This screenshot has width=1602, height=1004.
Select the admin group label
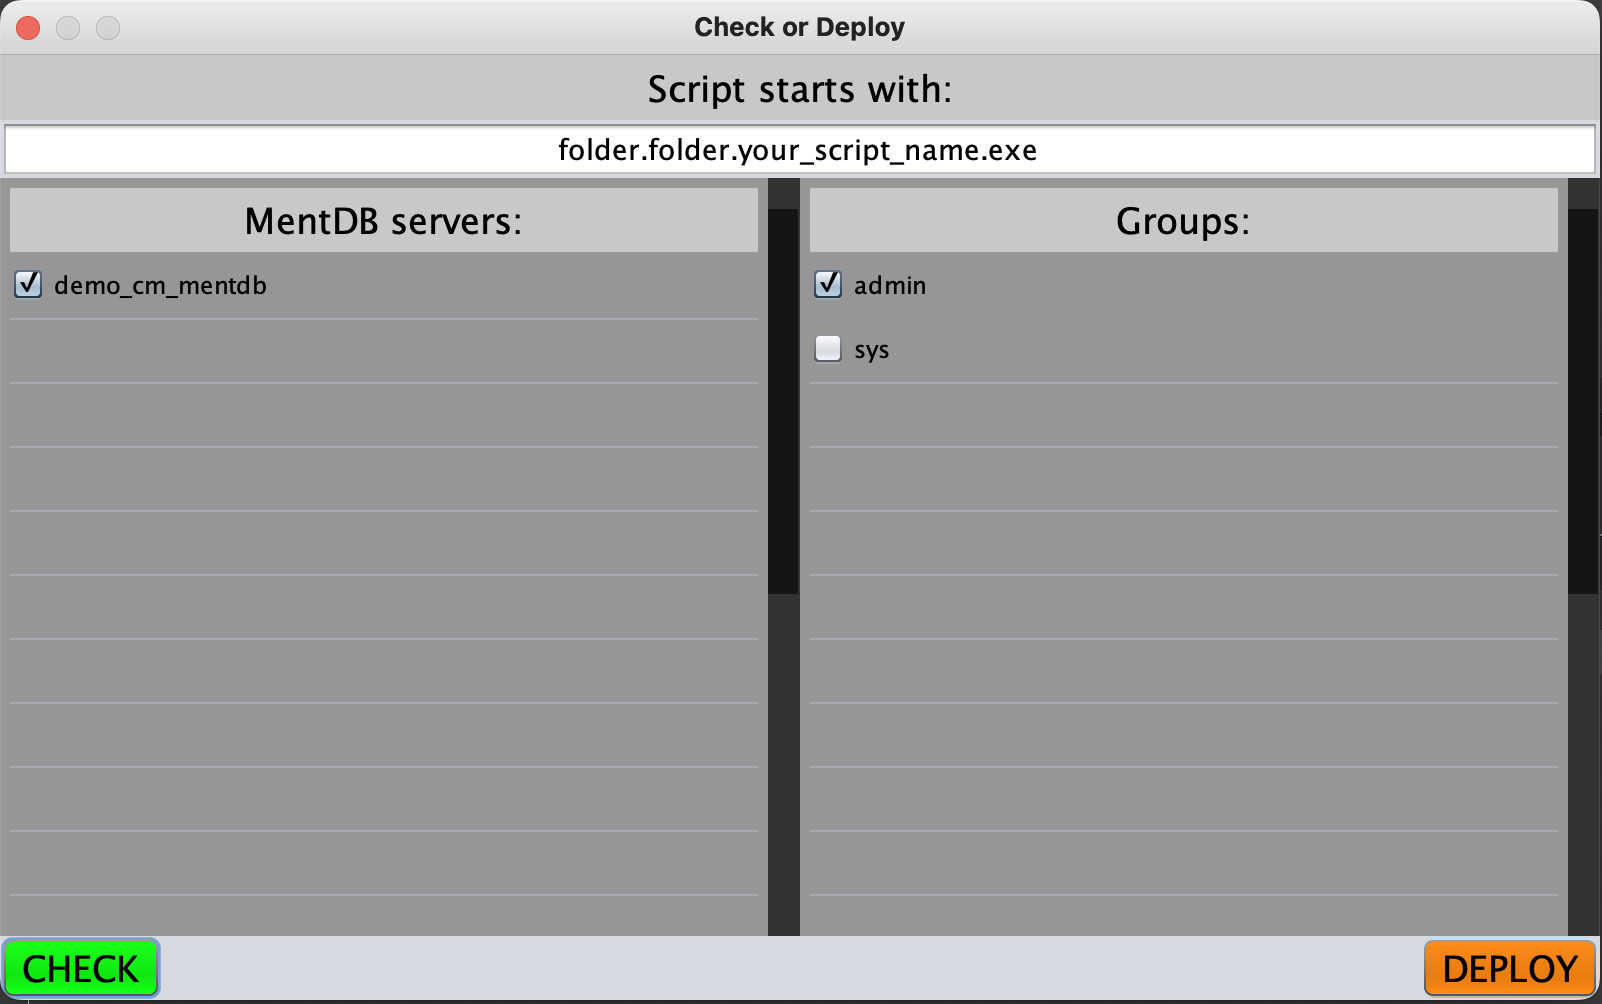890,286
